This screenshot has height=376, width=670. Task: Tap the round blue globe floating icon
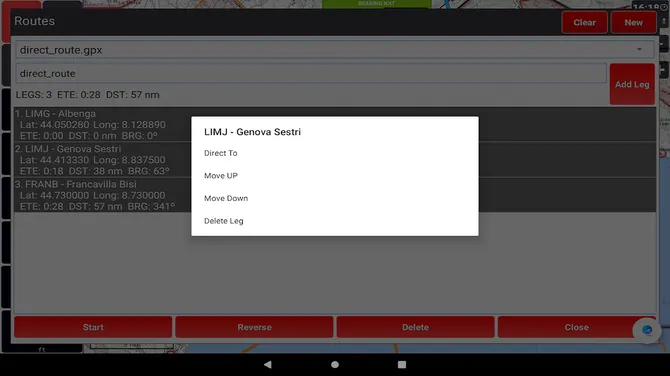click(647, 330)
